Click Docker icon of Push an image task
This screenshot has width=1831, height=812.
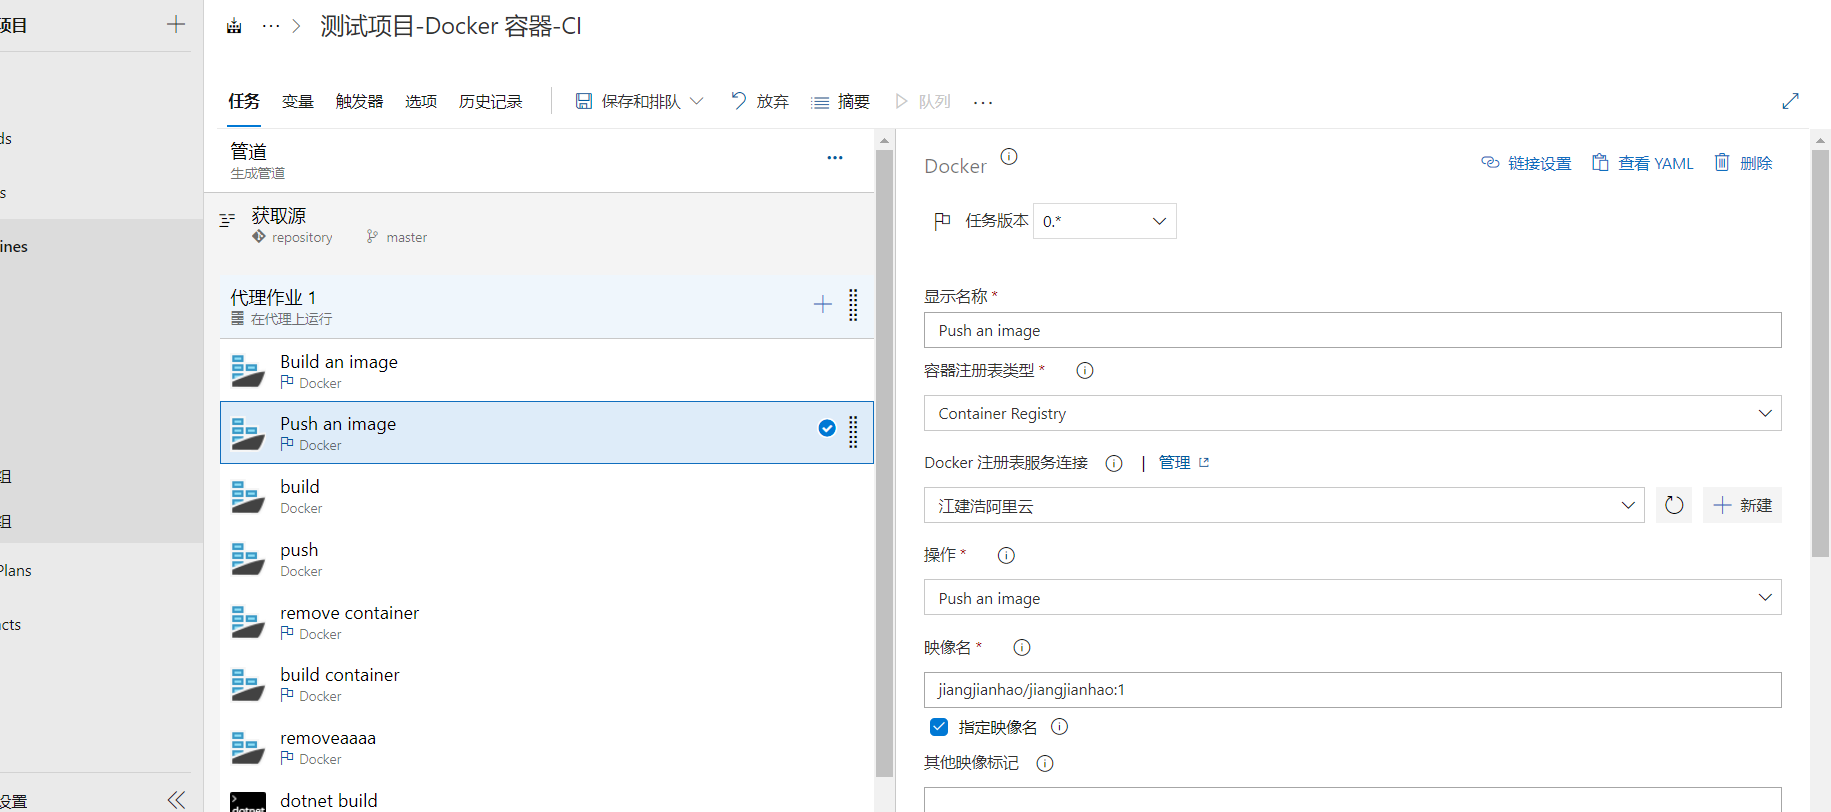coord(247,433)
